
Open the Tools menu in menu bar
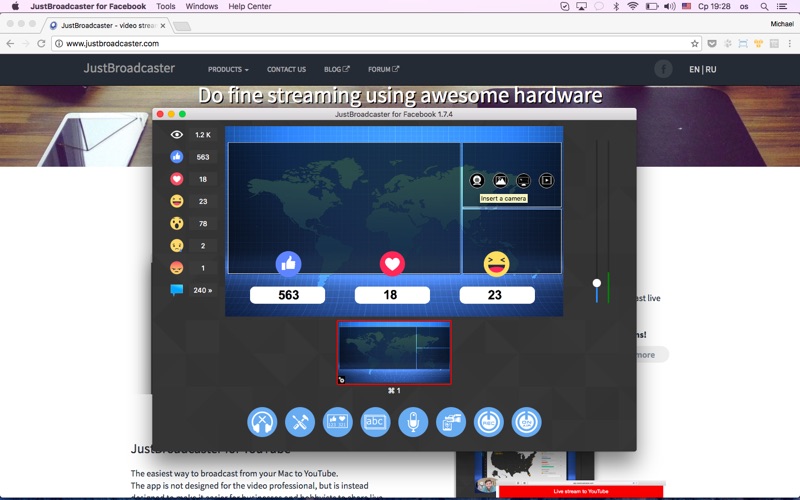(165, 6)
